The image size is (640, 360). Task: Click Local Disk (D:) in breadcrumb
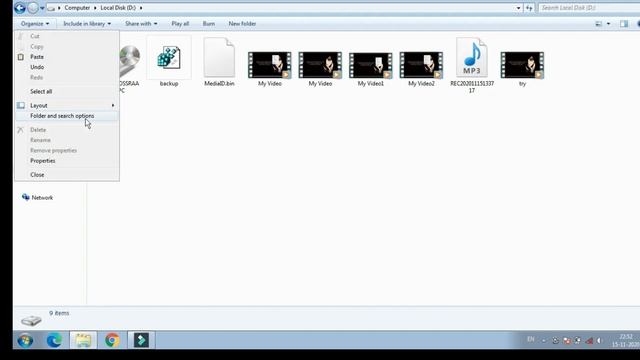[x=118, y=8]
